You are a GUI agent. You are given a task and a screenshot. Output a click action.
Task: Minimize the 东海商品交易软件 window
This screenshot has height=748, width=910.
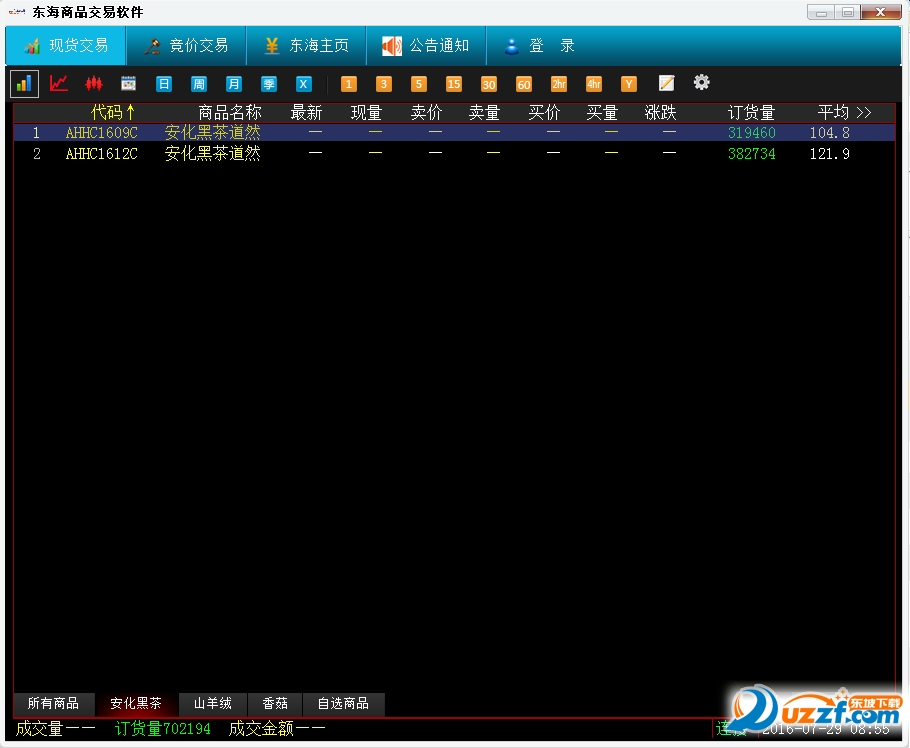click(x=821, y=12)
